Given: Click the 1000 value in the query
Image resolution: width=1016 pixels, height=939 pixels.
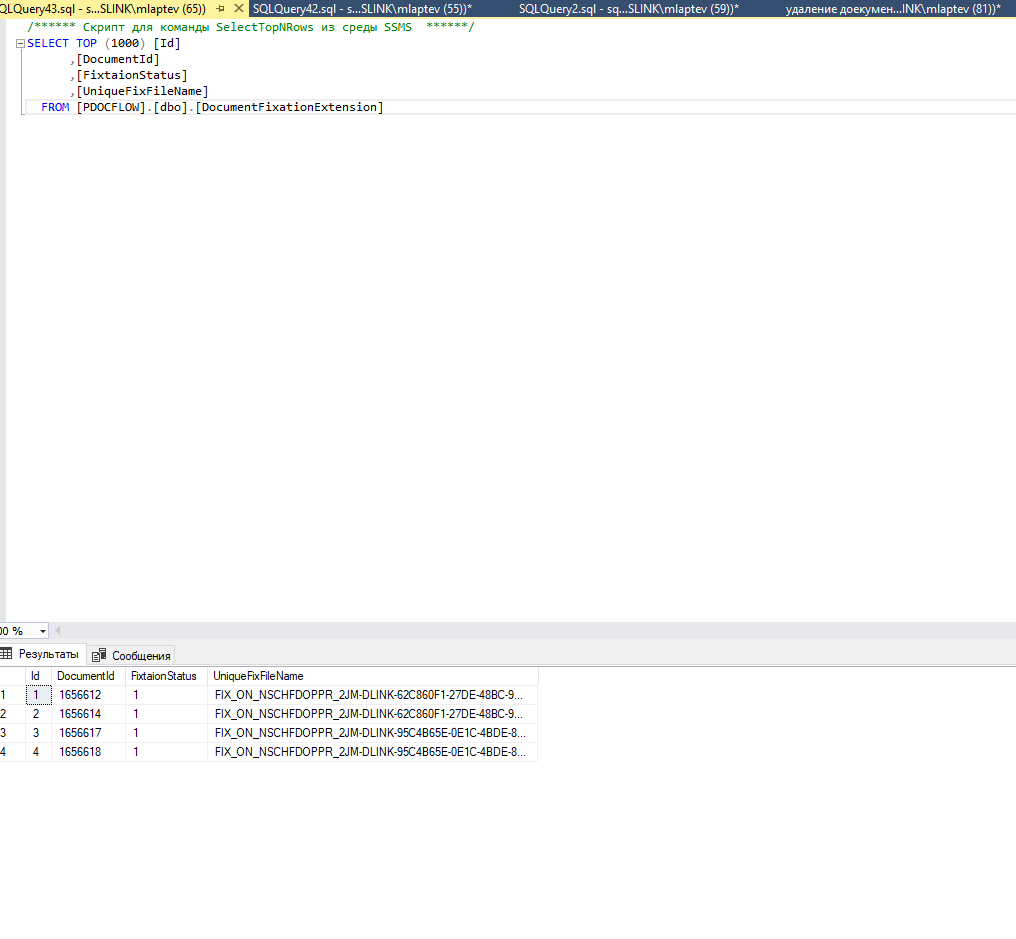Looking at the screenshot, I should pos(125,43).
